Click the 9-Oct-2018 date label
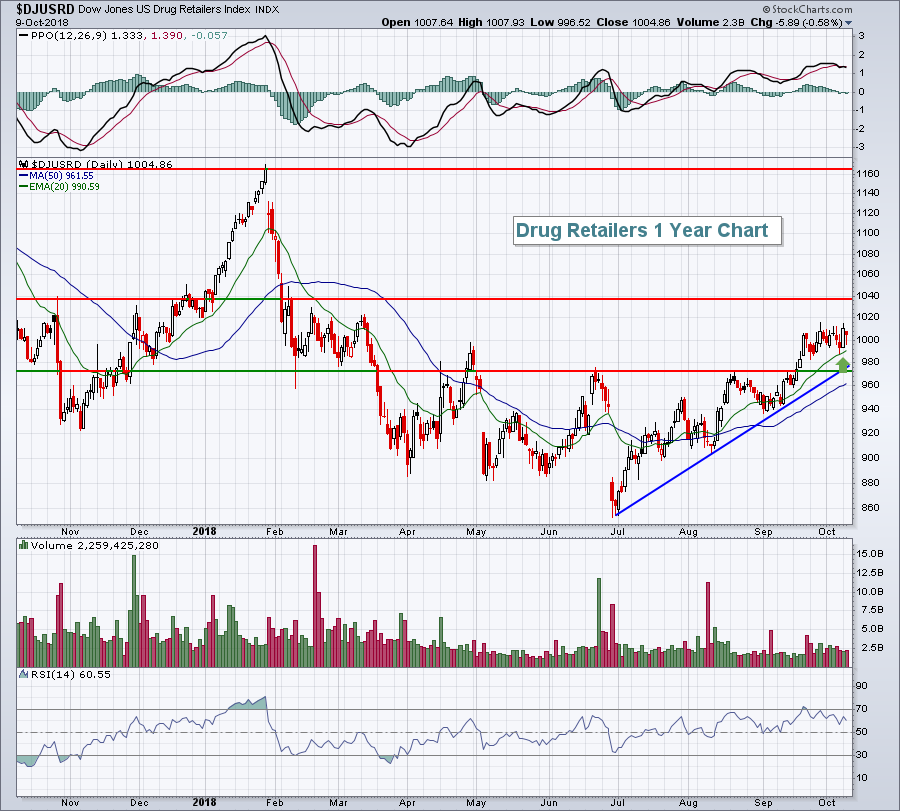900x811 pixels. (42, 23)
